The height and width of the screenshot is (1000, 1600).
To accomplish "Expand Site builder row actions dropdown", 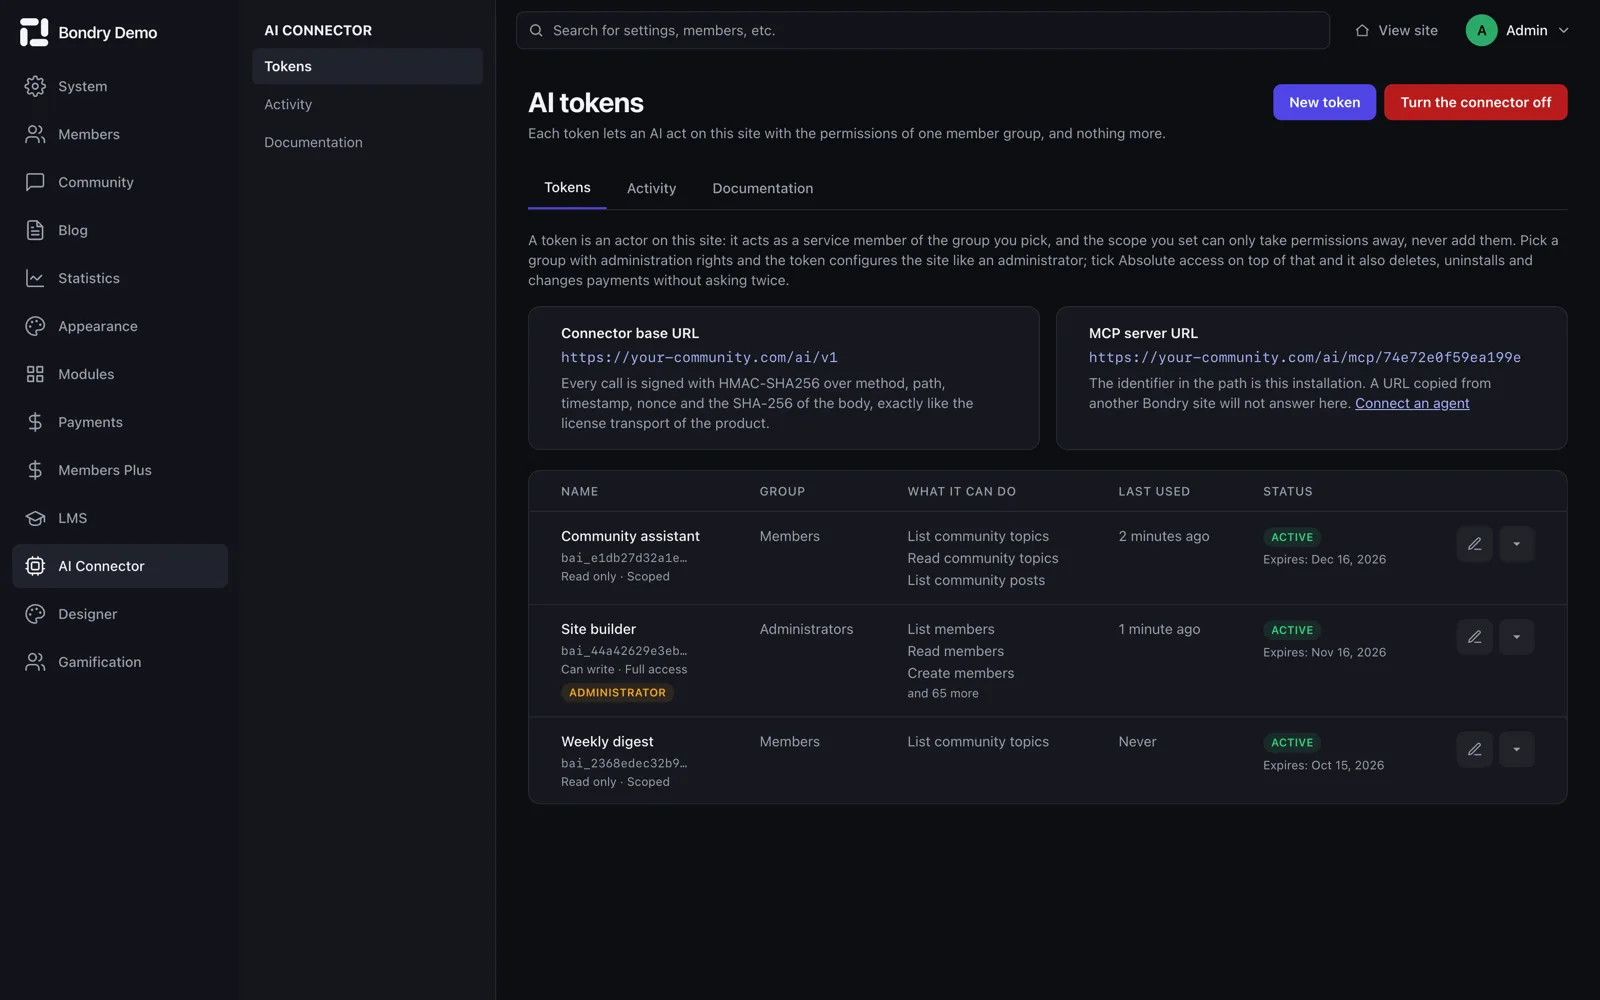I will 1516,637.
